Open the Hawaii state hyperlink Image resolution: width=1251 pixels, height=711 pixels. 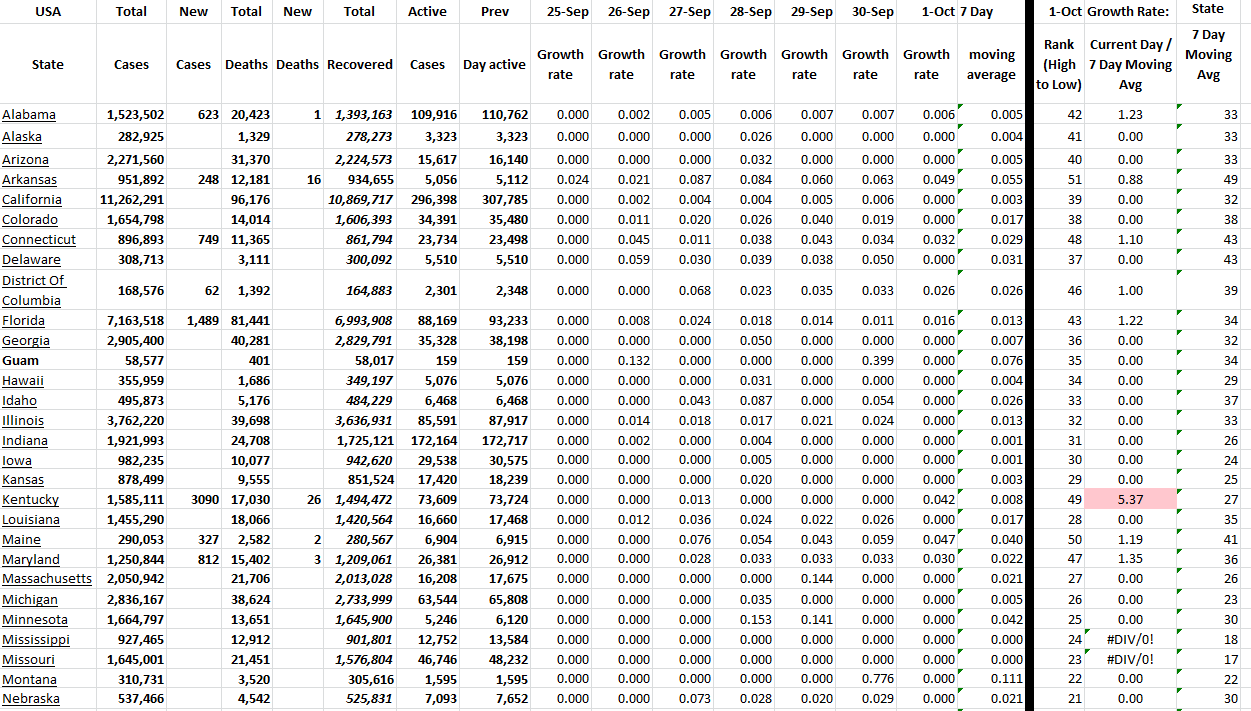[22, 380]
